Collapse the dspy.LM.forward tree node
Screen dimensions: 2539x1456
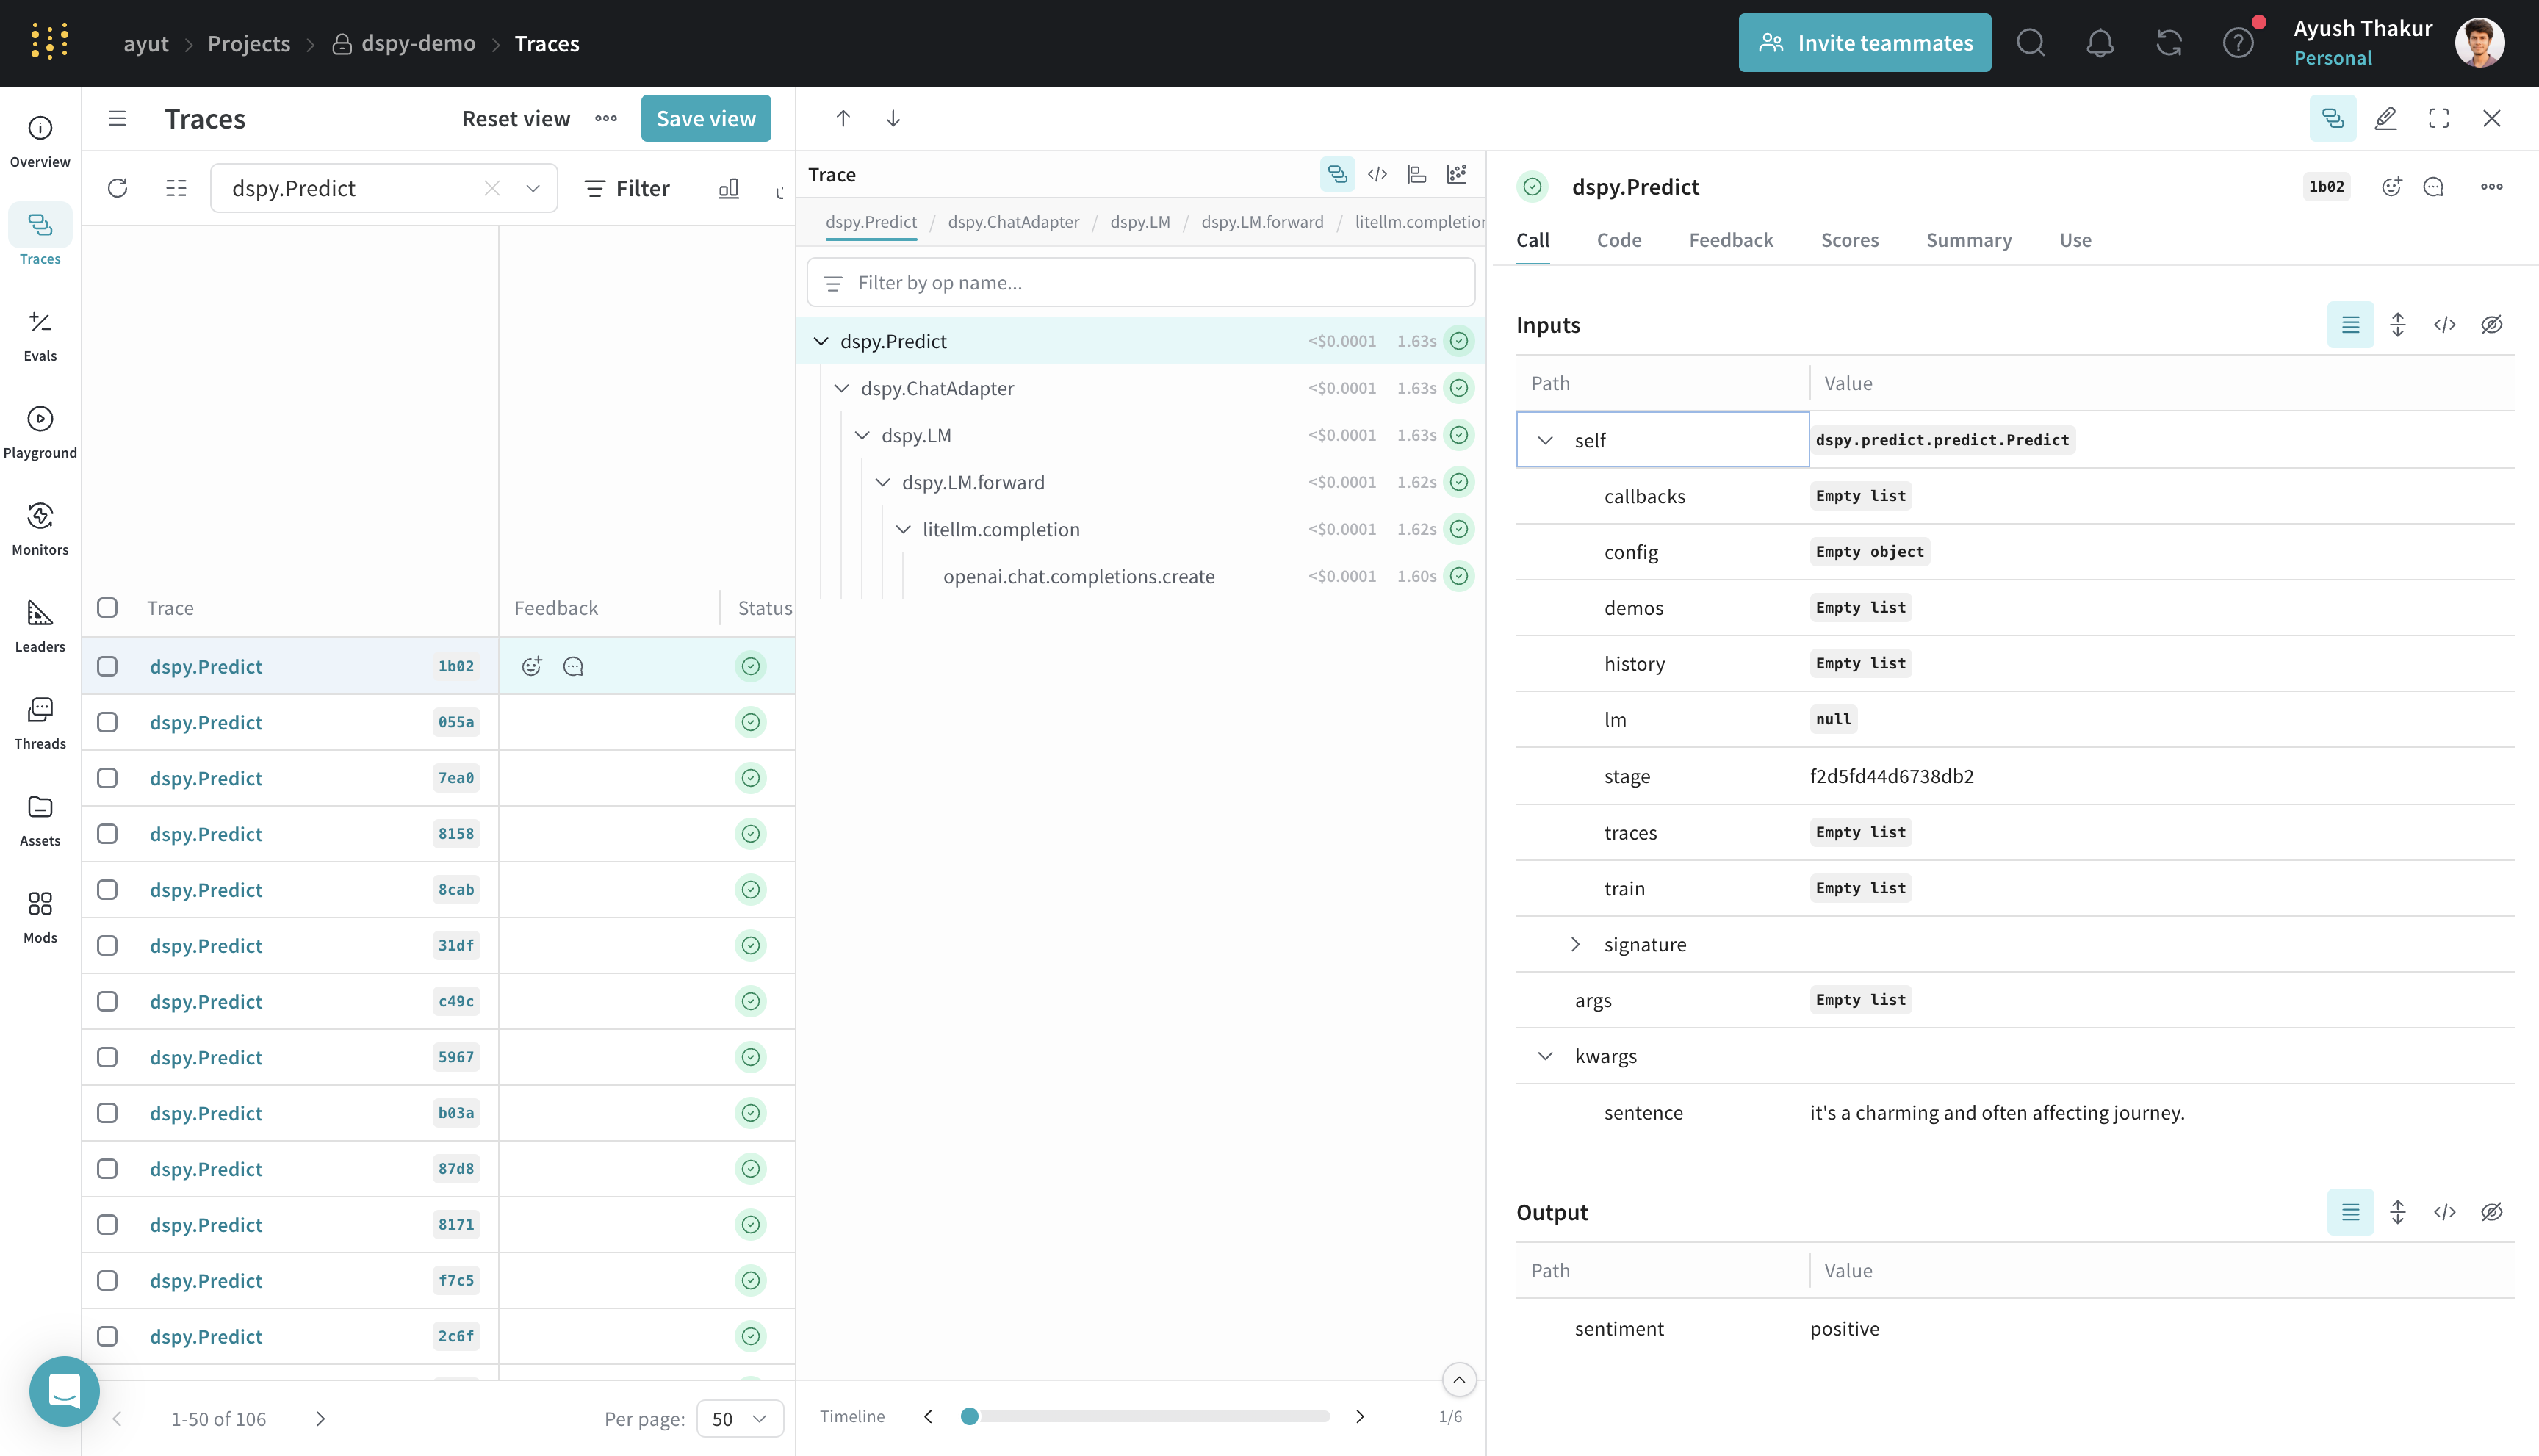(x=883, y=482)
